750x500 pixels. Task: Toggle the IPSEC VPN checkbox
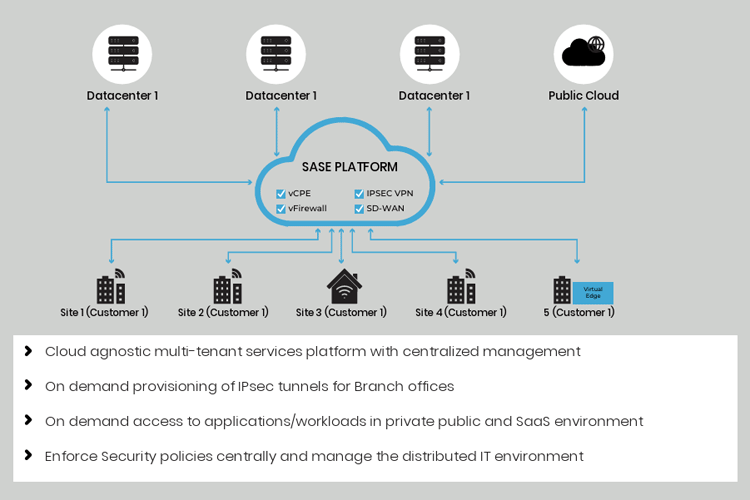359,194
